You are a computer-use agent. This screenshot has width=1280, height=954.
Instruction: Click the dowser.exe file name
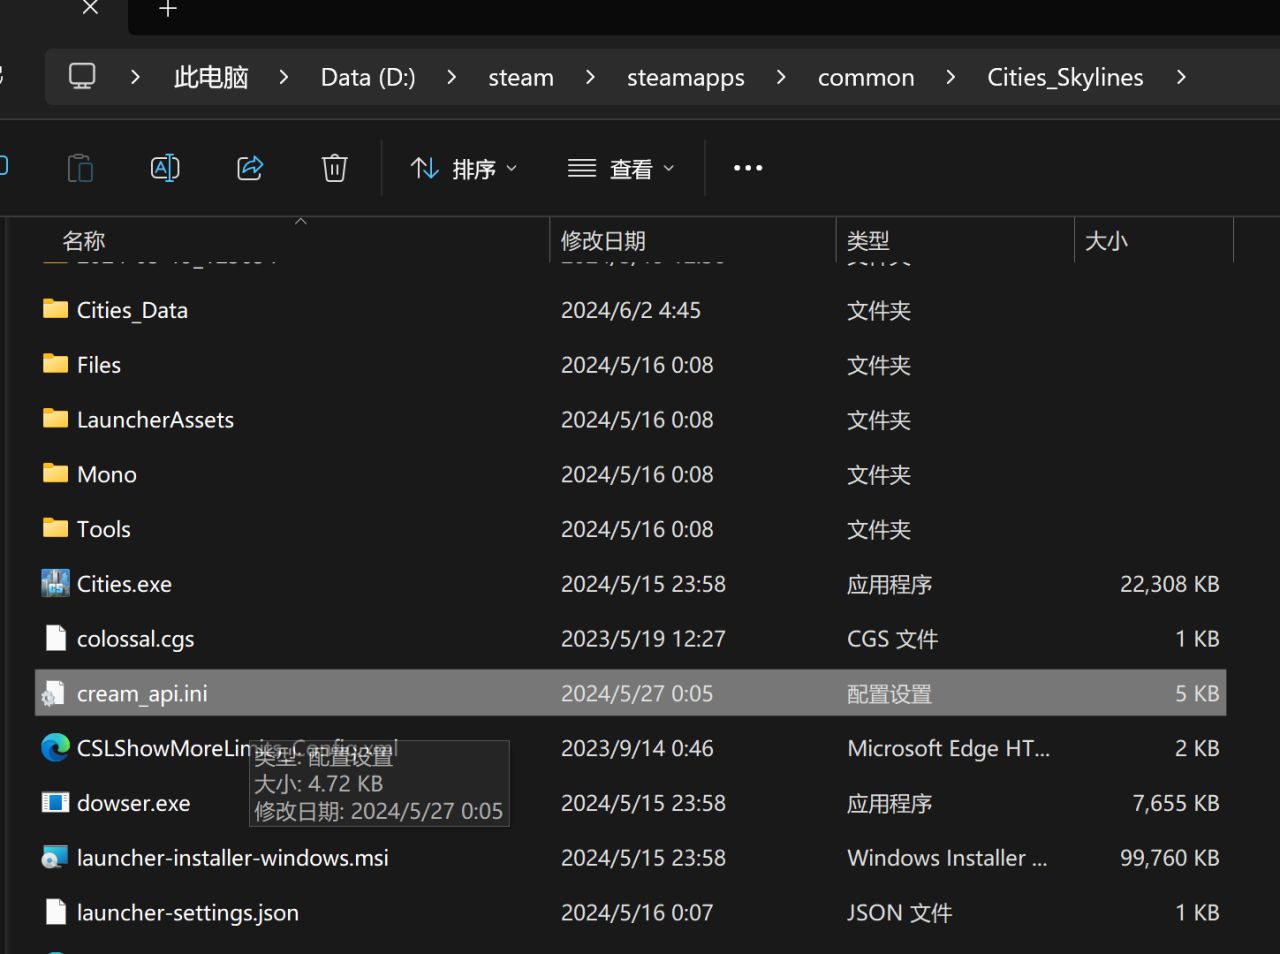[x=133, y=803]
